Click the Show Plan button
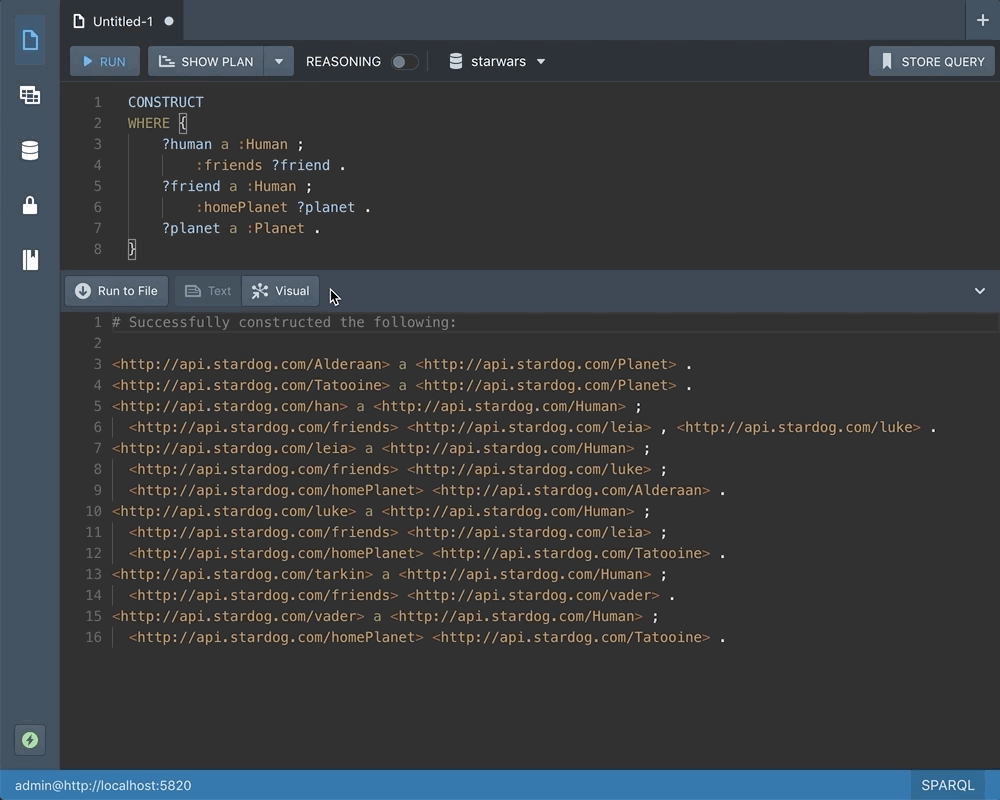1000x800 pixels. [206, 61]
